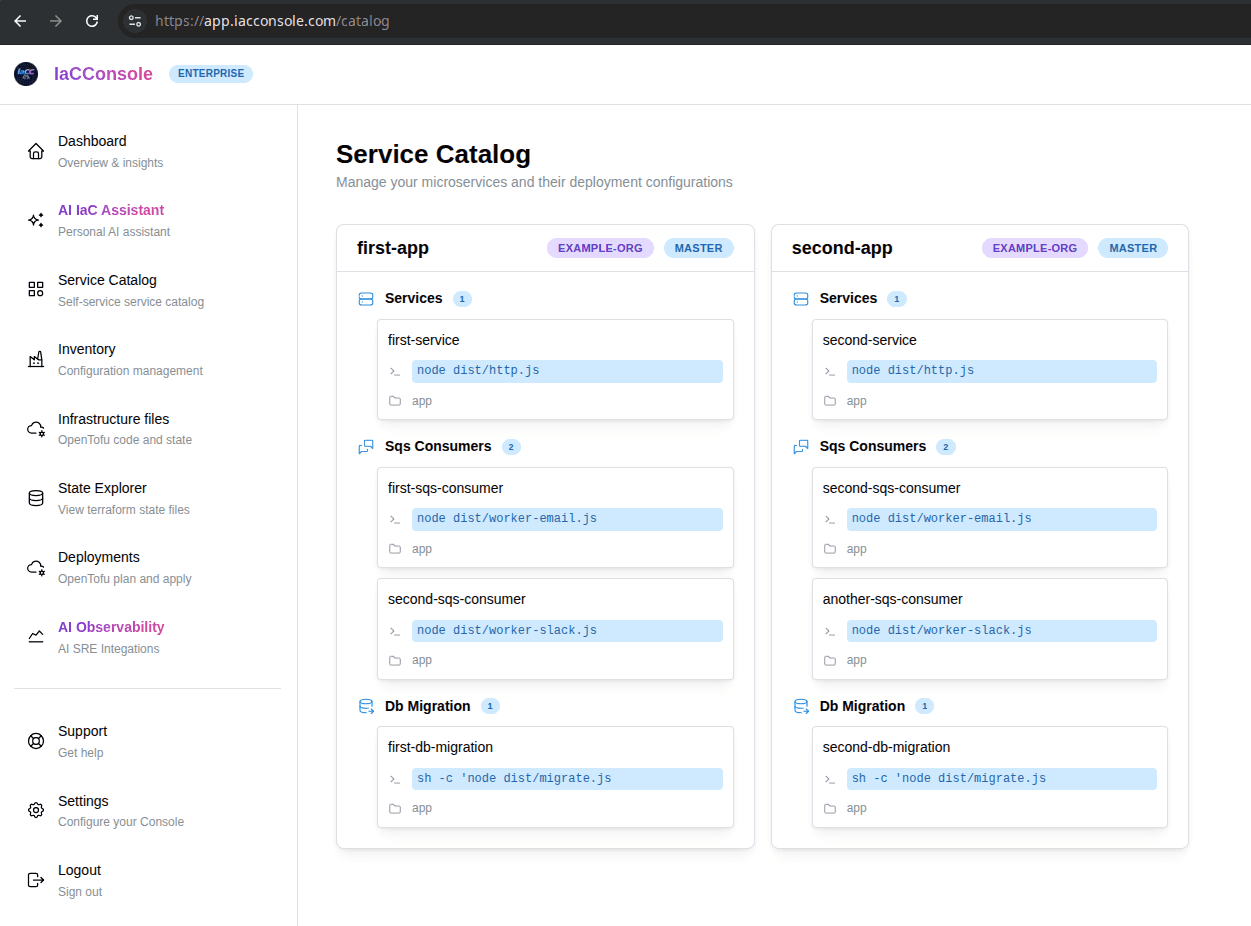Image resolution: width=1251 pixels, height=926 pixels.
Task: Click the browser address bar URL
Action: pyautogui.click(x=272, y=20)
